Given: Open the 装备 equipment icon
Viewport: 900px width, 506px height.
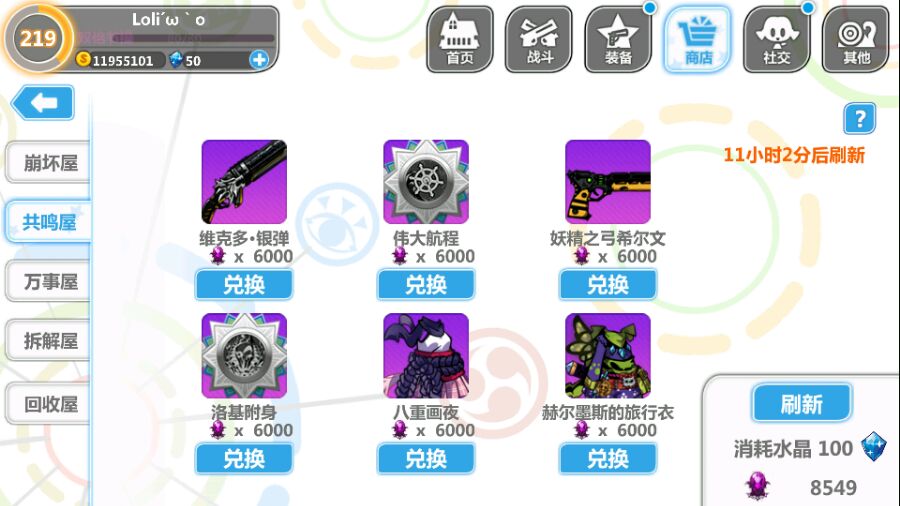Looking at the screenshot, I should [618, 40].
